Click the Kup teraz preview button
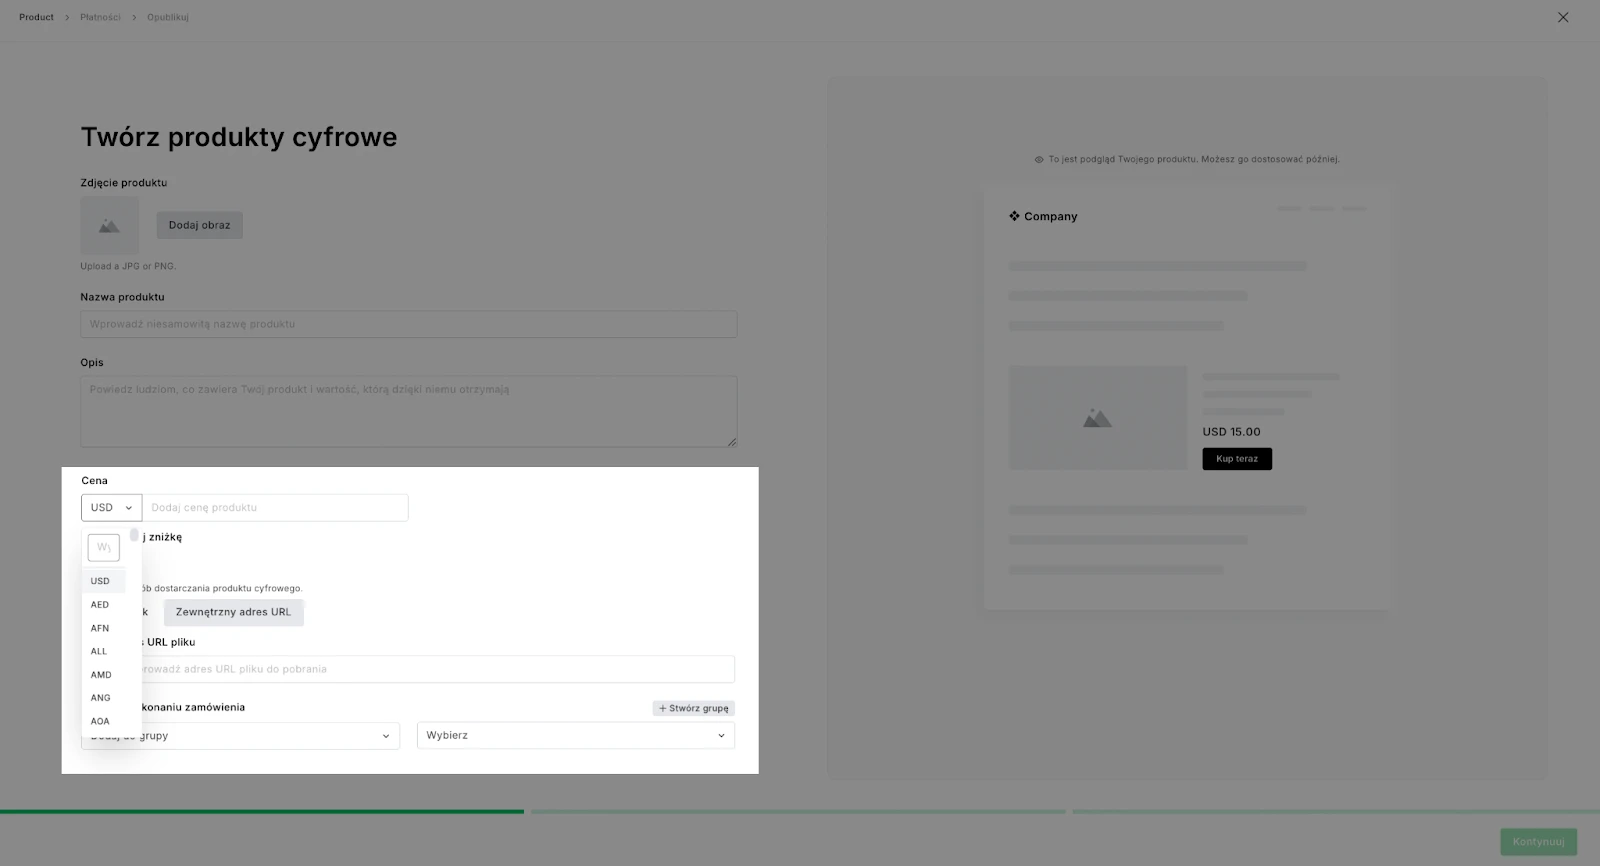Image resolution: width=1600 pixels, height=866 pixels. [x=1237, y=459]
